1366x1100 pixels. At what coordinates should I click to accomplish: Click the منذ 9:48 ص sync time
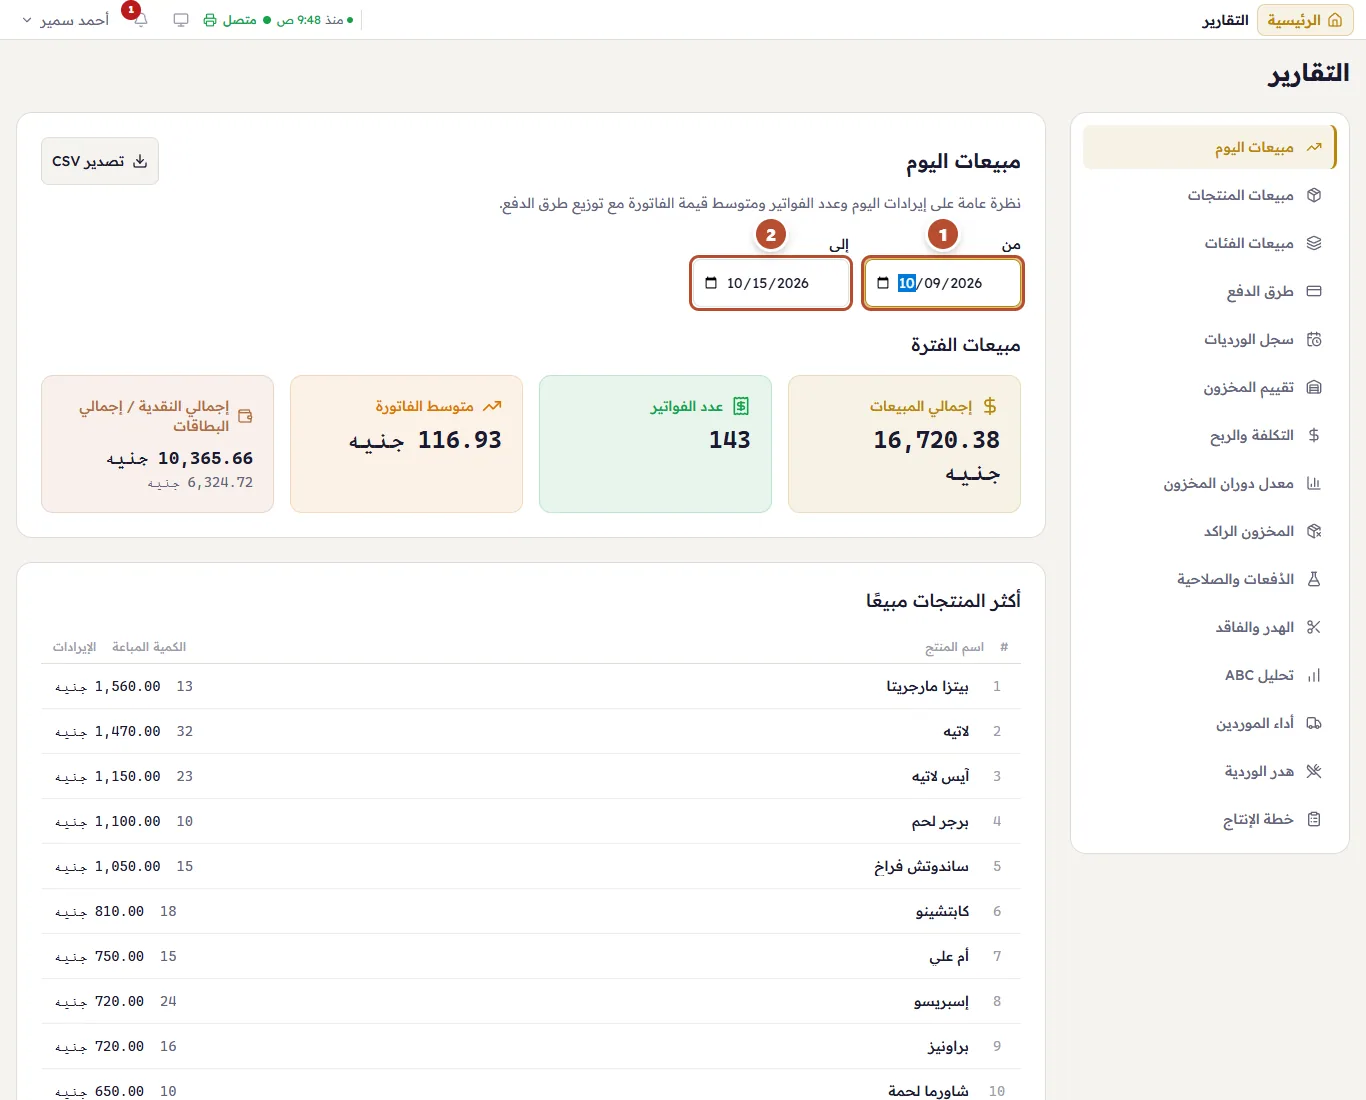click(310, 20)
